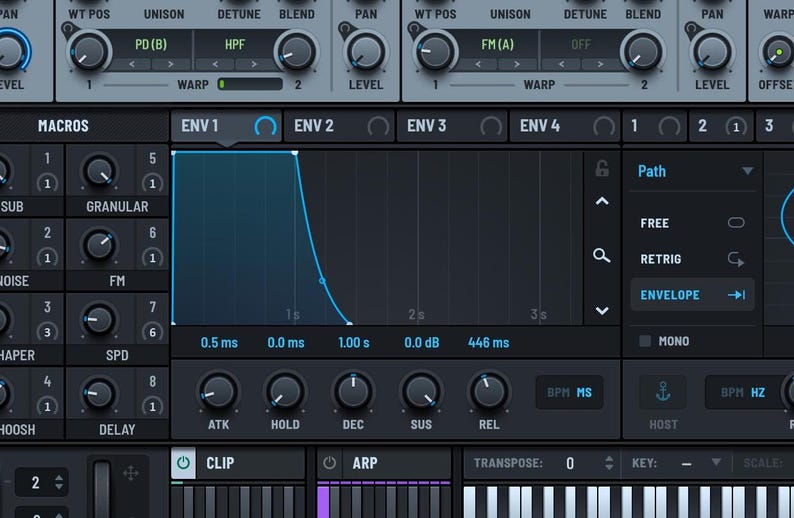Click the FM macro knob
This screenshot has width=794, height=518.
99,245
